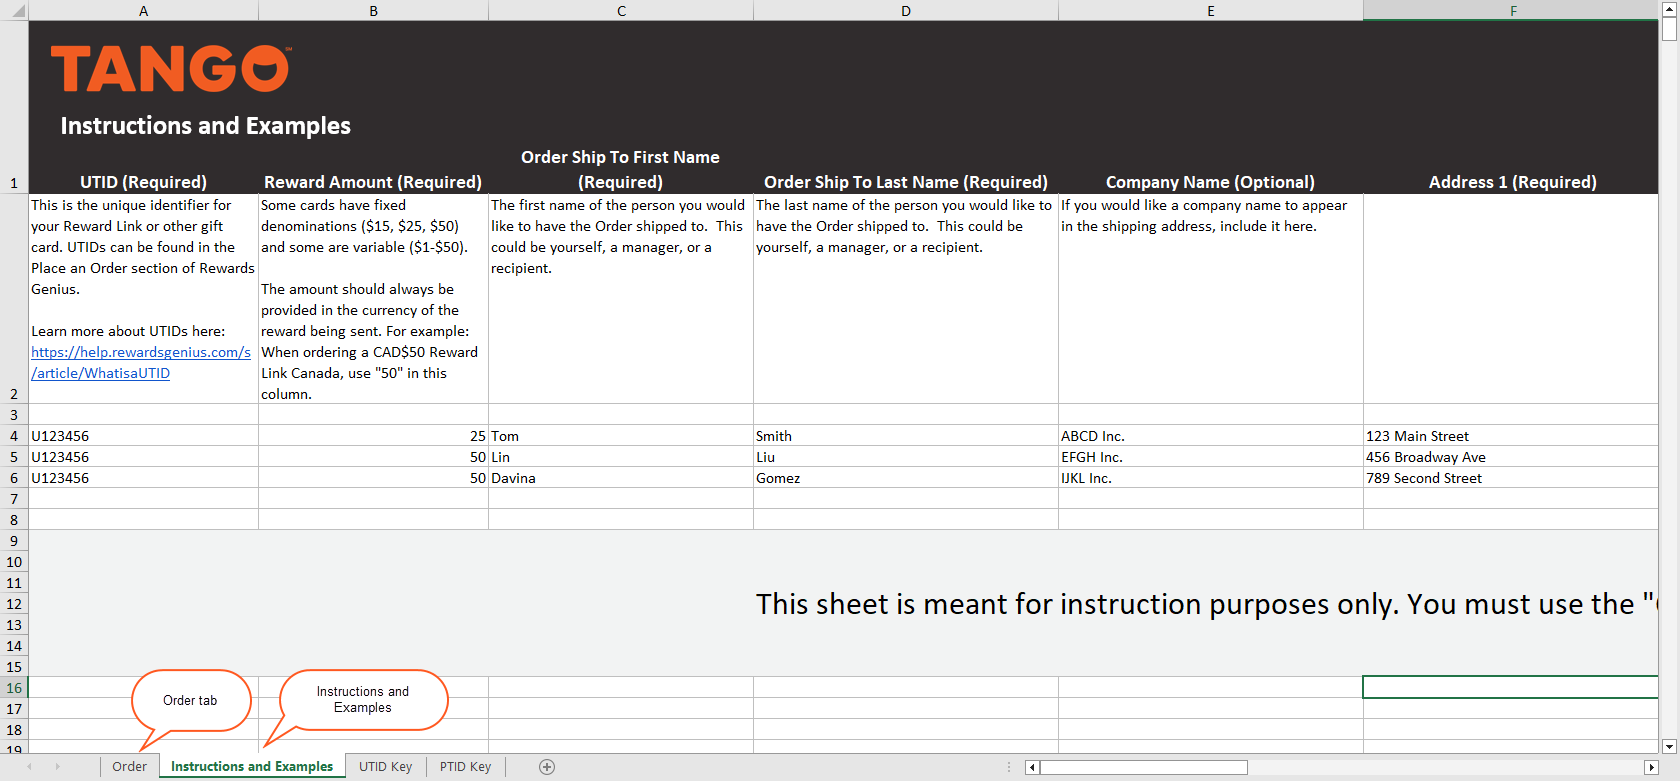Open the UTID Key sheet tab
Image resolution: width=1680 pixels, height=781 pixels.
385,767
